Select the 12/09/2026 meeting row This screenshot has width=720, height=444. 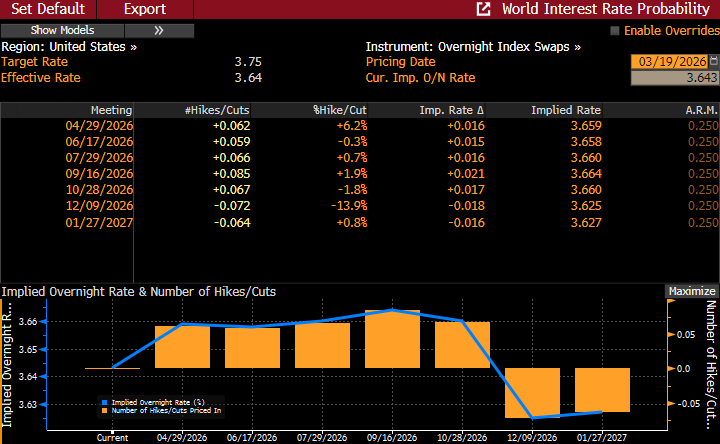(x=97, y=205)
